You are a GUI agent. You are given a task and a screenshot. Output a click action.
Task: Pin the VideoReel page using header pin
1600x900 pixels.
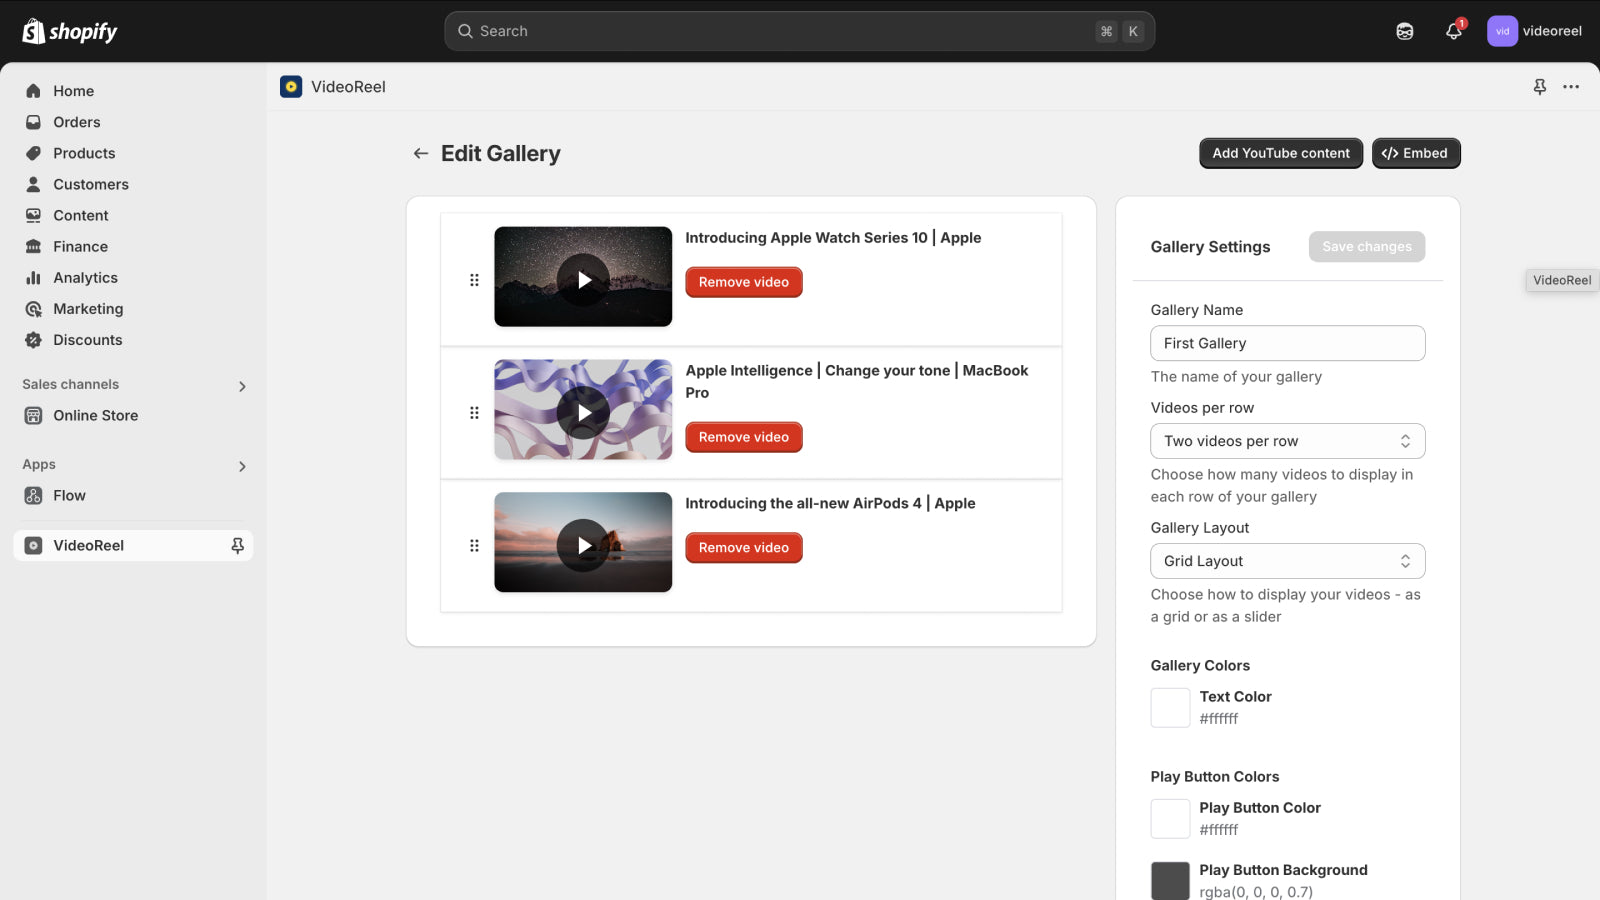tap(1539, 87)
